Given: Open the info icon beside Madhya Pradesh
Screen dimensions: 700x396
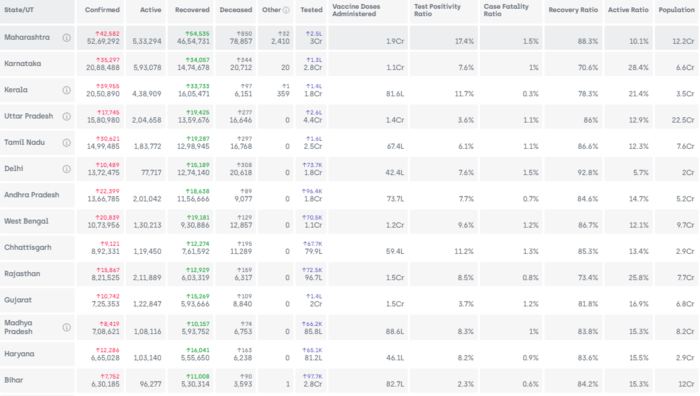Looking at the screenshot, I should coord(67,327).
